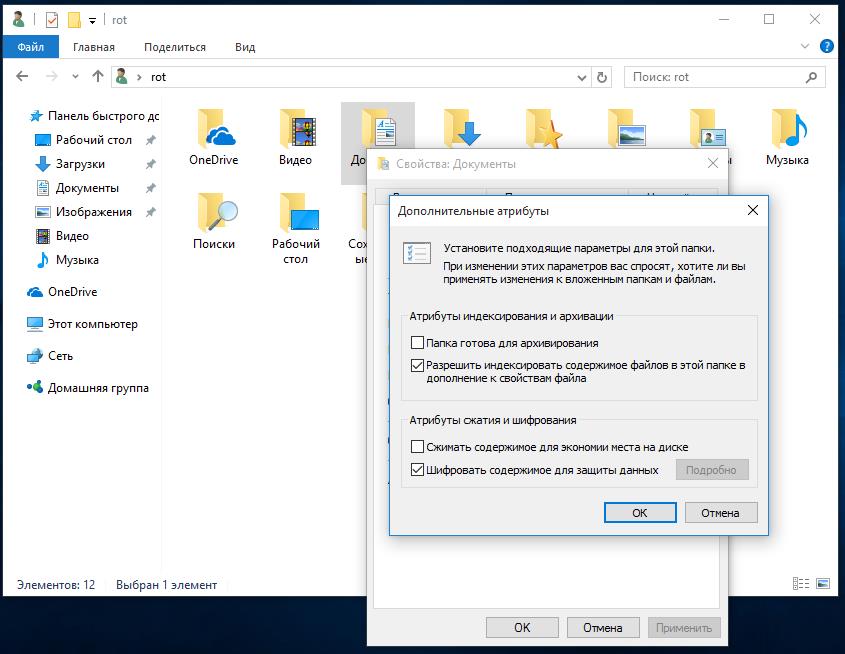Select Домашняя группа in navigation pane
The width and height of the screenshot is (845, 654).
coord(88,388)
